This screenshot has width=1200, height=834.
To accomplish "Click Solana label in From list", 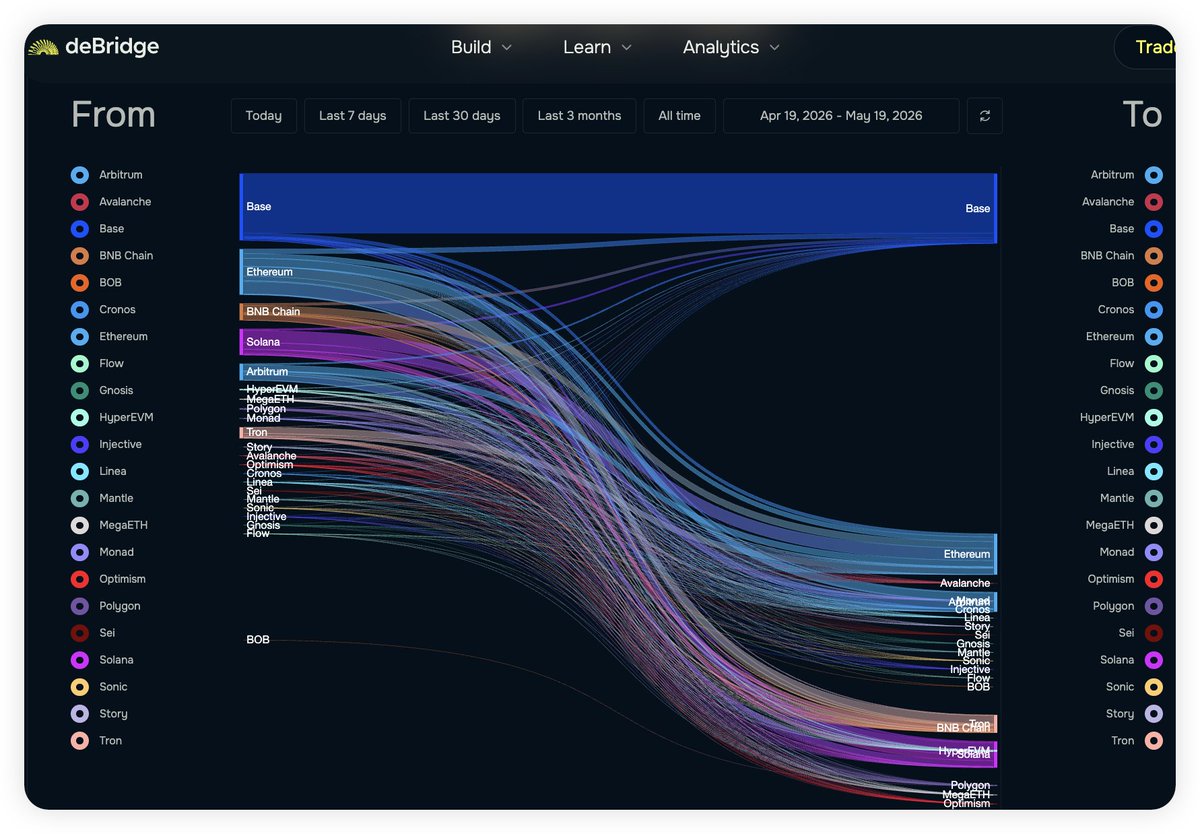I will (116, 660).
